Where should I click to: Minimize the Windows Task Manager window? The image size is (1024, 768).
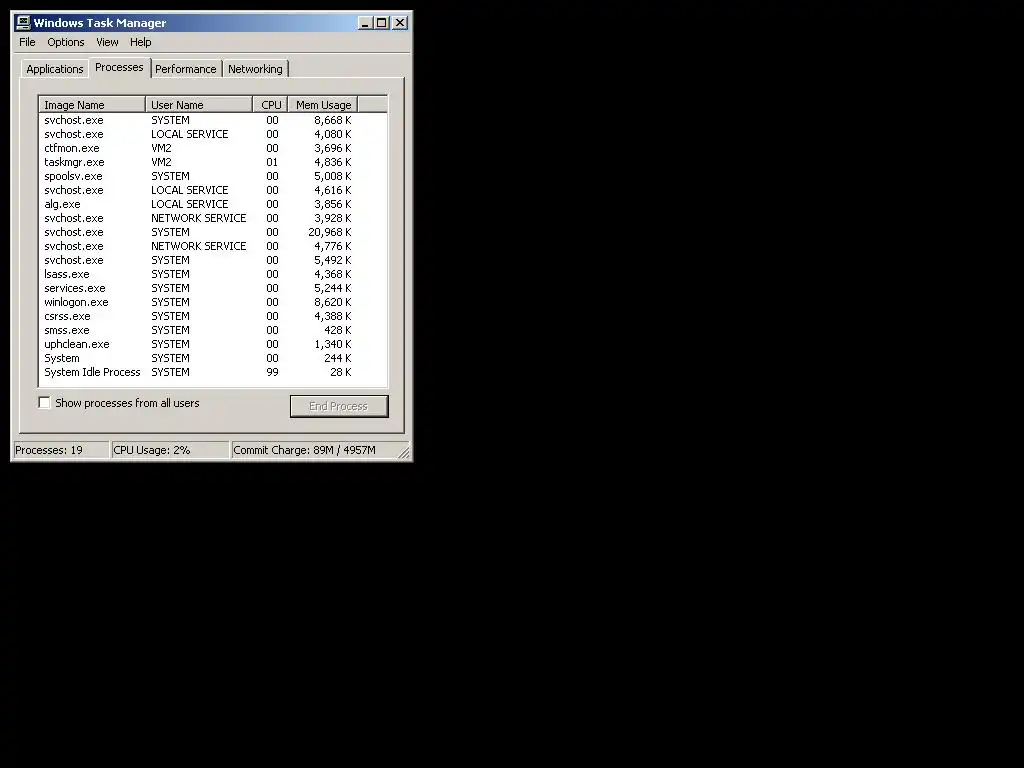[x=365, y=23]
